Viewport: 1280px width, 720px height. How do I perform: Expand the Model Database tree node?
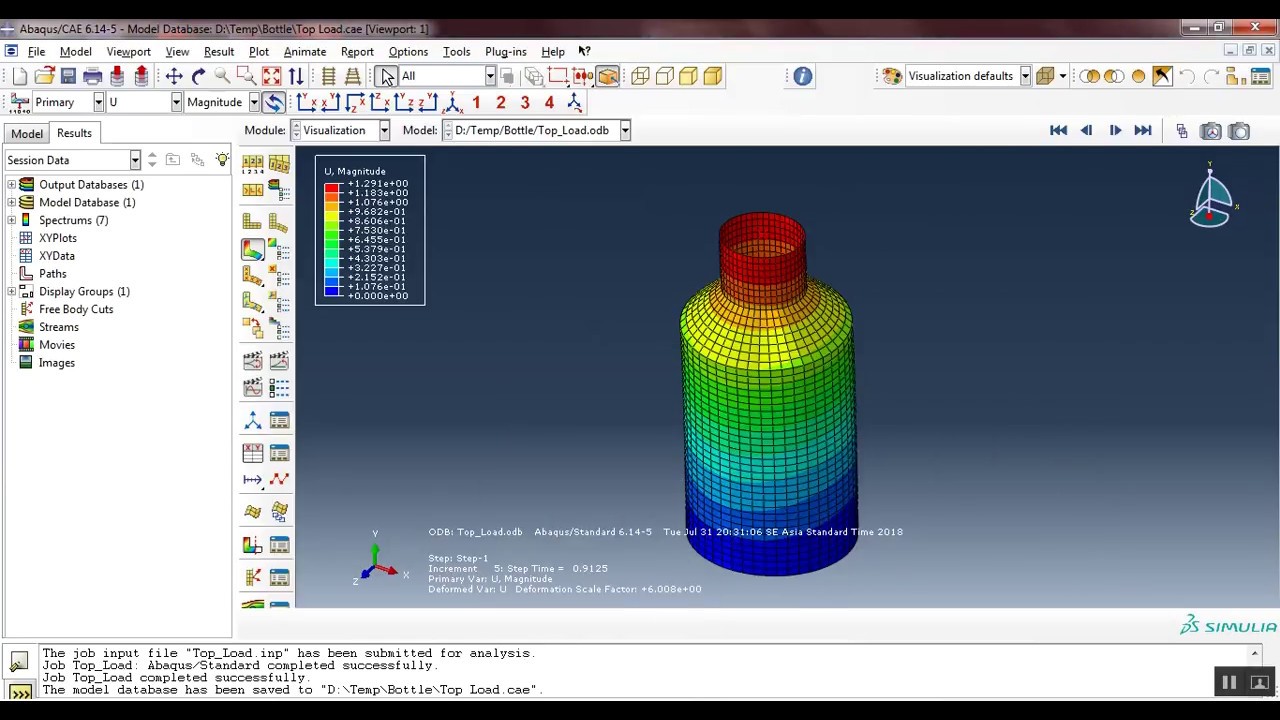pyautogui.click(x=11, y=203)
